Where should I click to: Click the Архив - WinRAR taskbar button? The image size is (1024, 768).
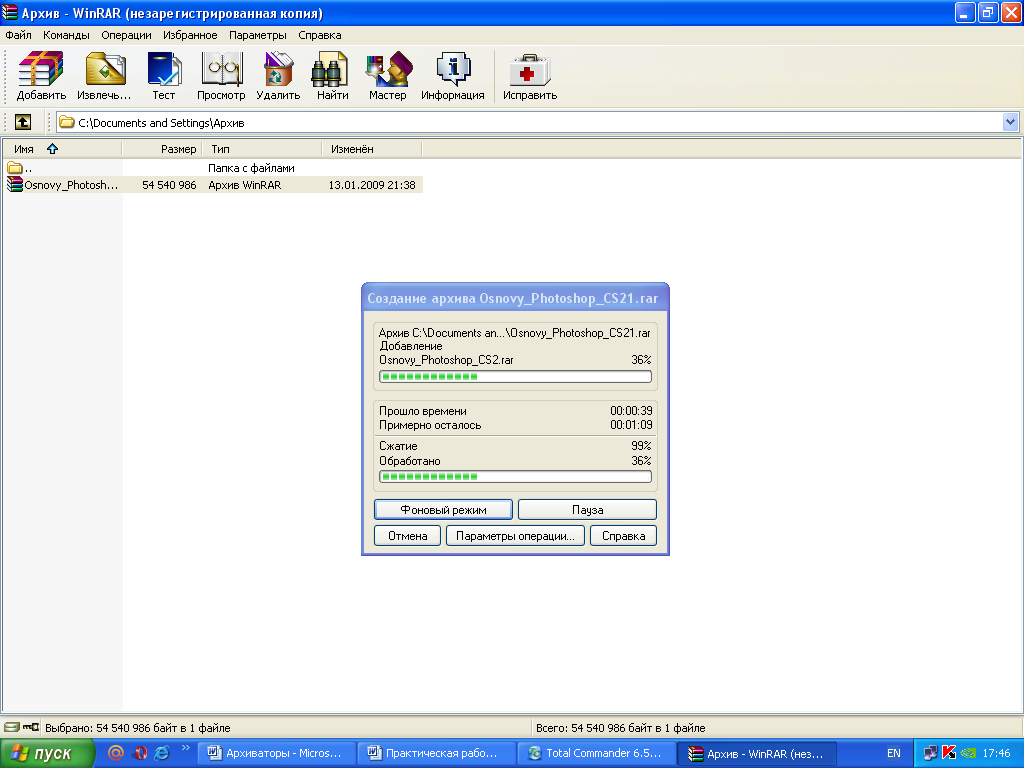[756, 753]
